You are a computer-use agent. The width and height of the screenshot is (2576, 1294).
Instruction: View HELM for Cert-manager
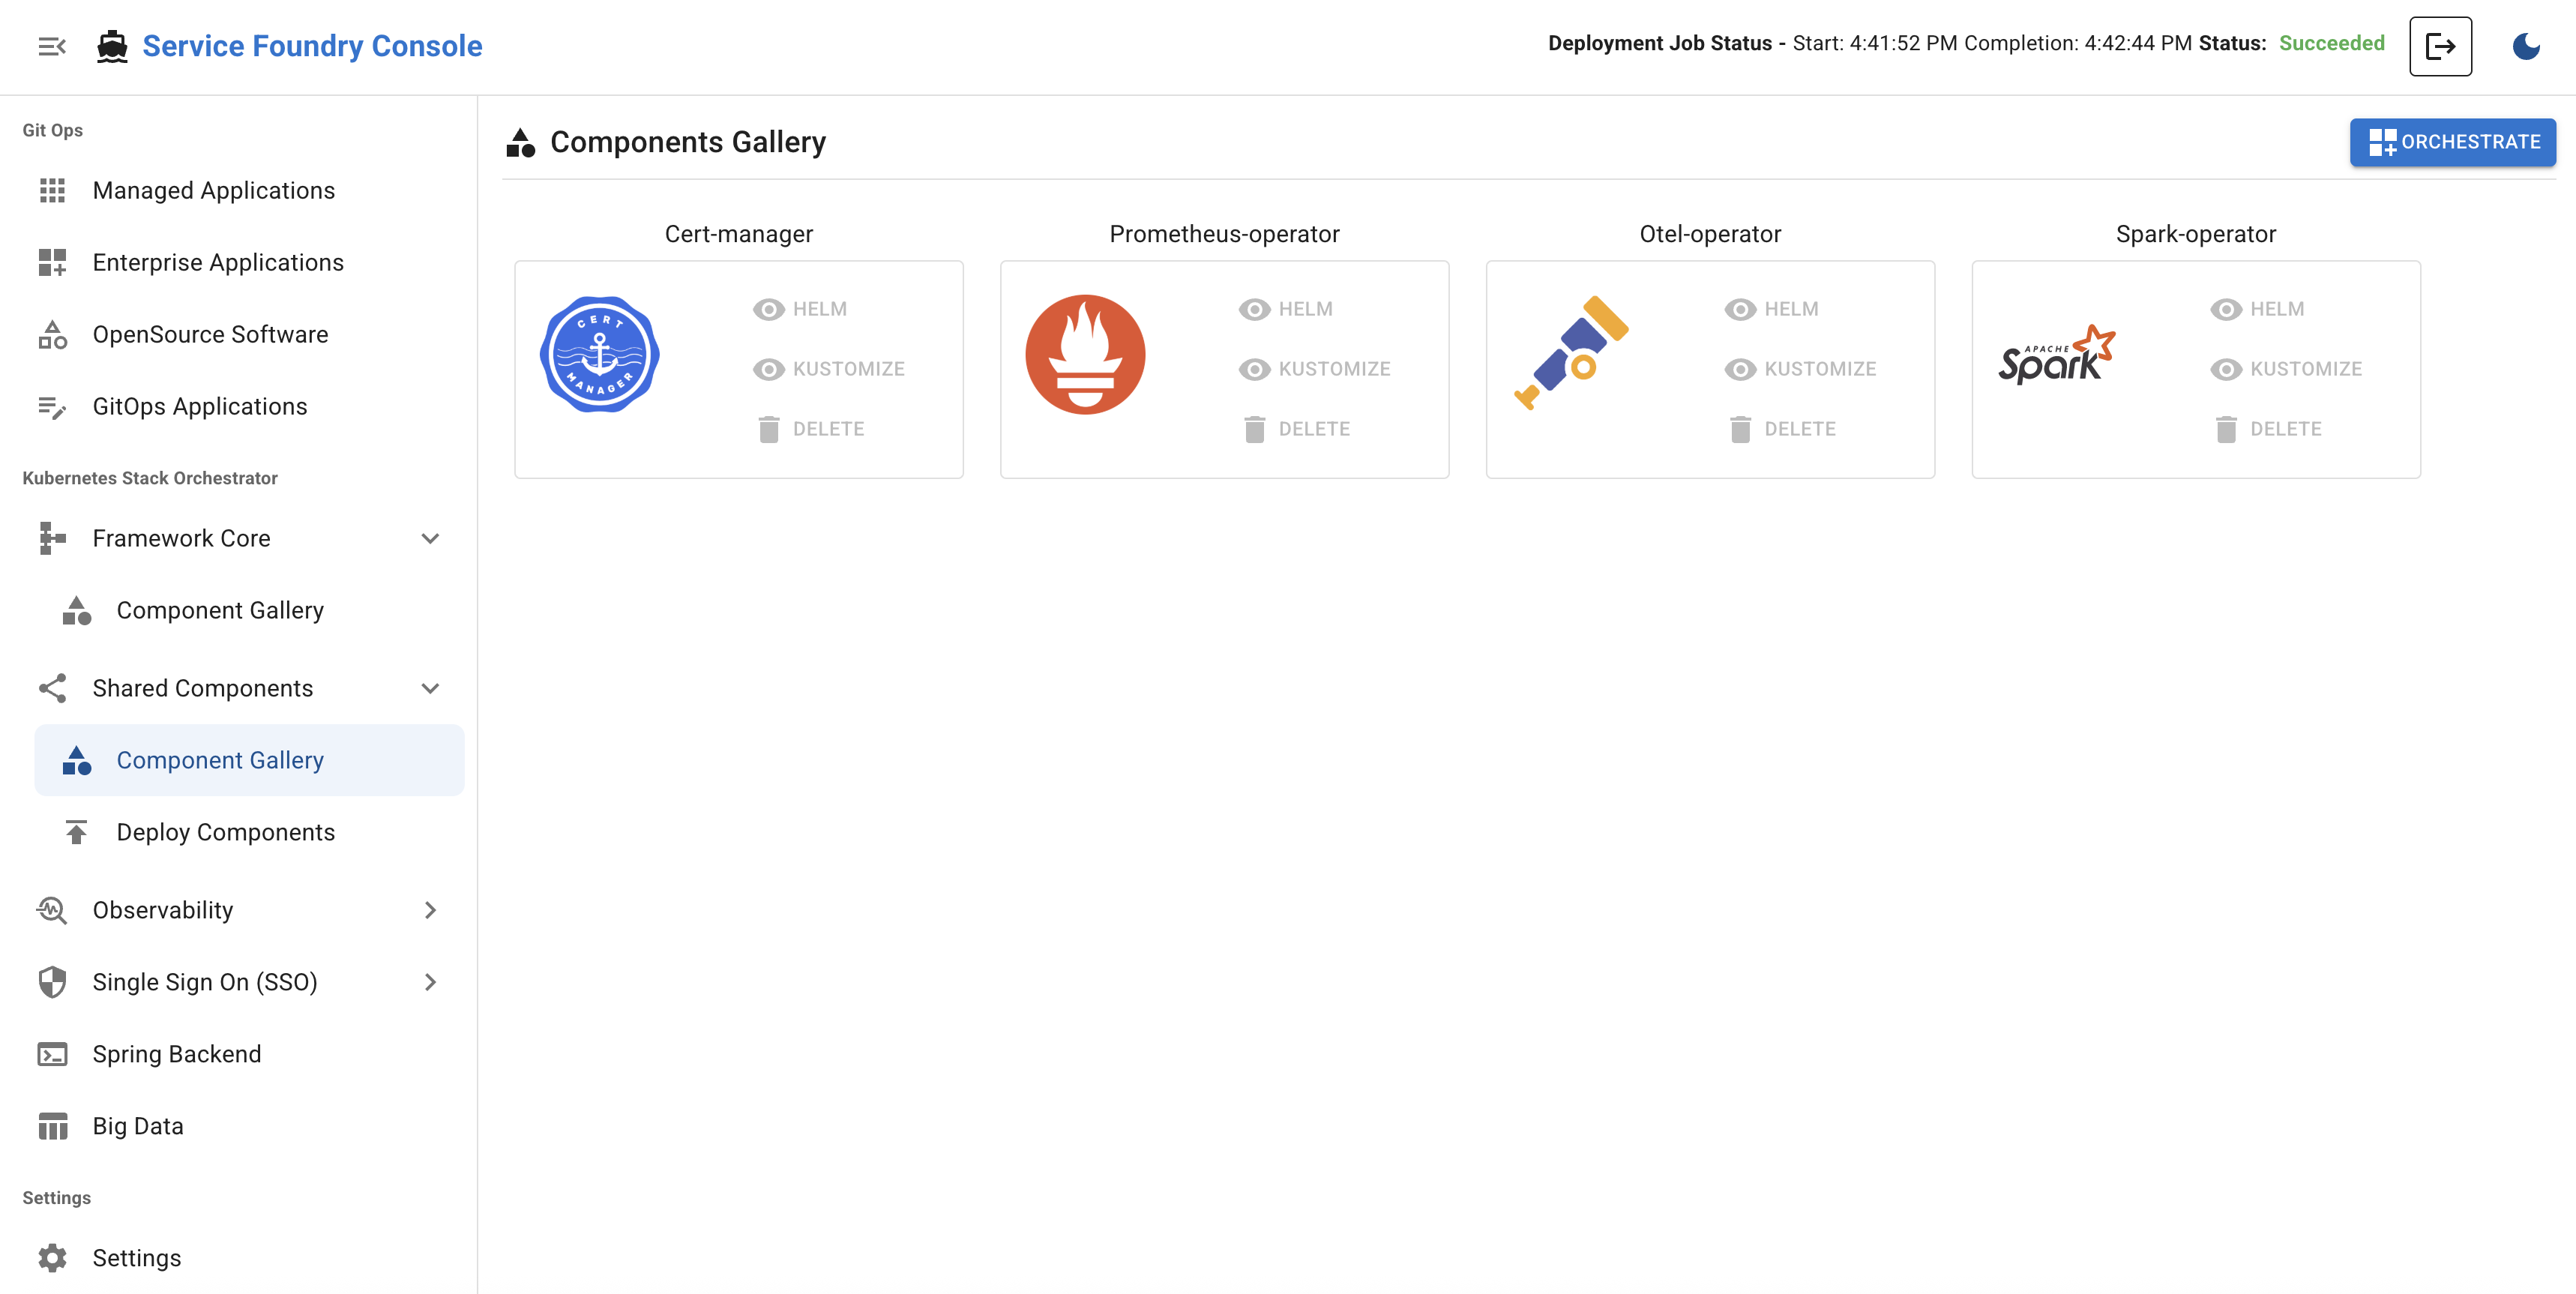tap(800, 309)
